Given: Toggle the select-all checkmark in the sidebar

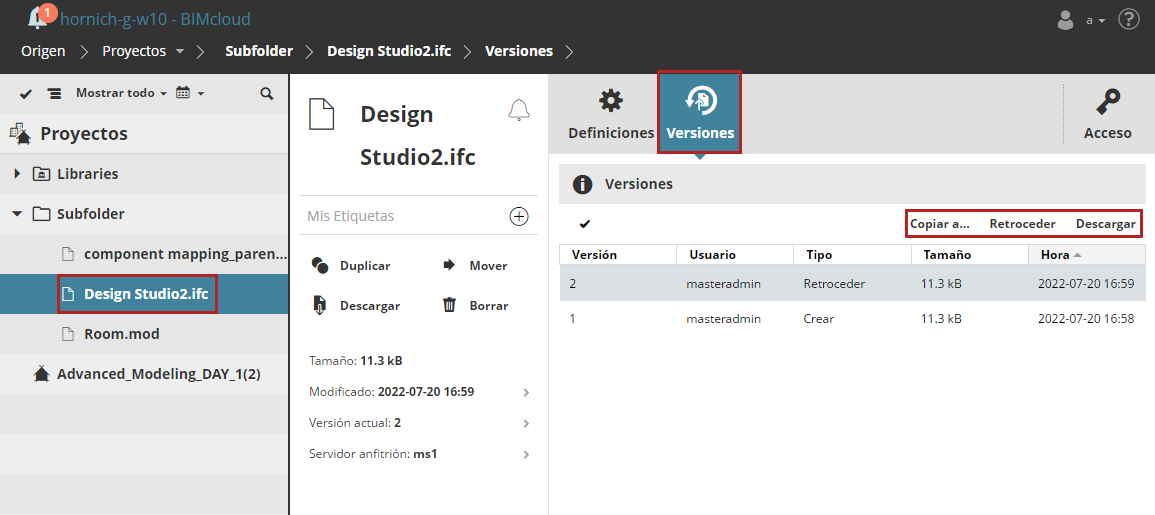Looking at the screenshot, I should pyautogui.click(x=26, y=93).
